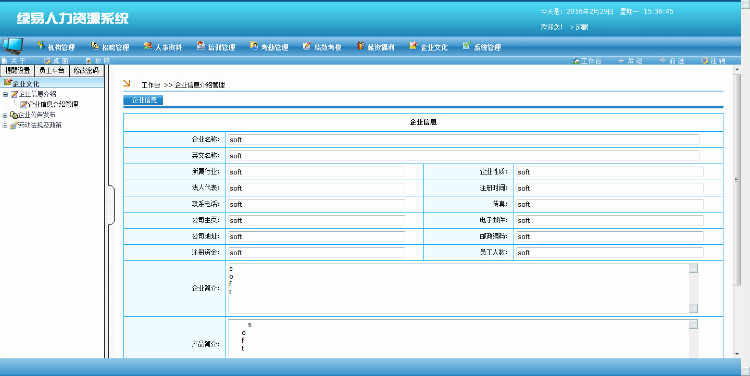Open 企业信息介绍管理 child tree item

tap(53, 104)
